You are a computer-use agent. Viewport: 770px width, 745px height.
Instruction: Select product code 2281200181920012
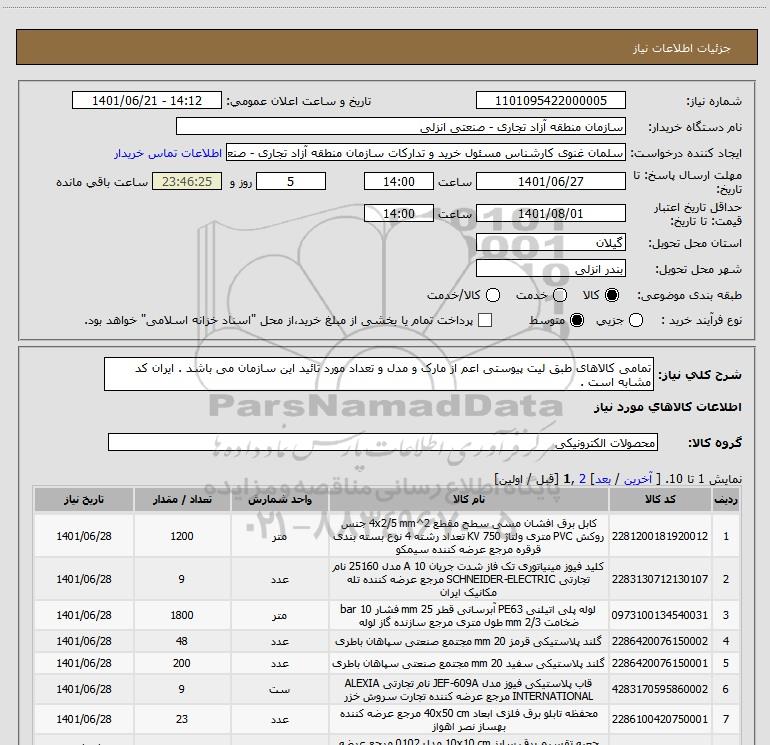[660, 536]
